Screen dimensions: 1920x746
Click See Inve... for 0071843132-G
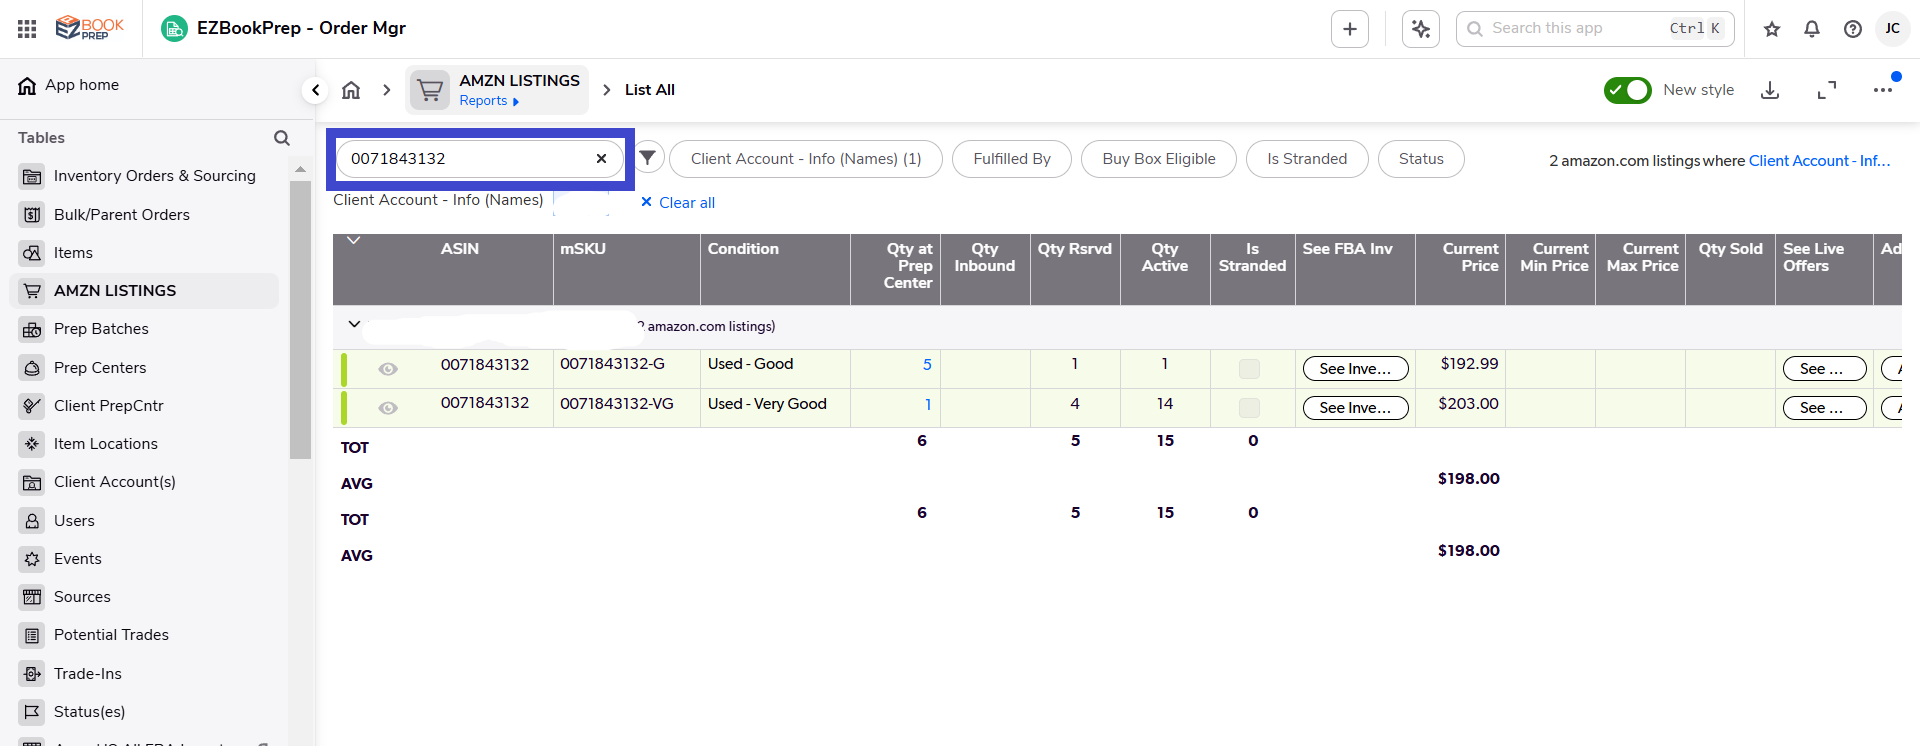[x=1355, y=369]
